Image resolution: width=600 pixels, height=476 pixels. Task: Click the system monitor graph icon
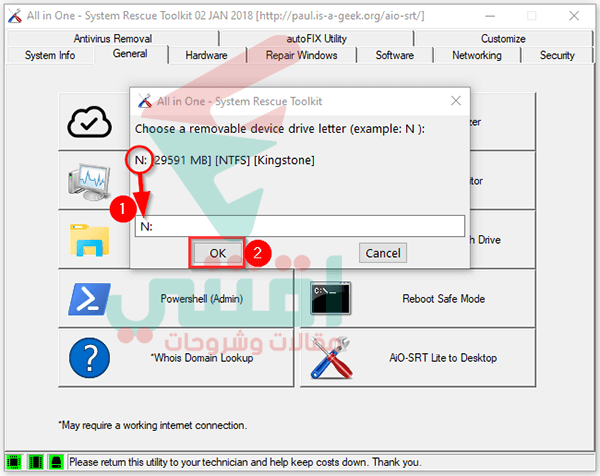pyautogui.click(x=90, y=181)
